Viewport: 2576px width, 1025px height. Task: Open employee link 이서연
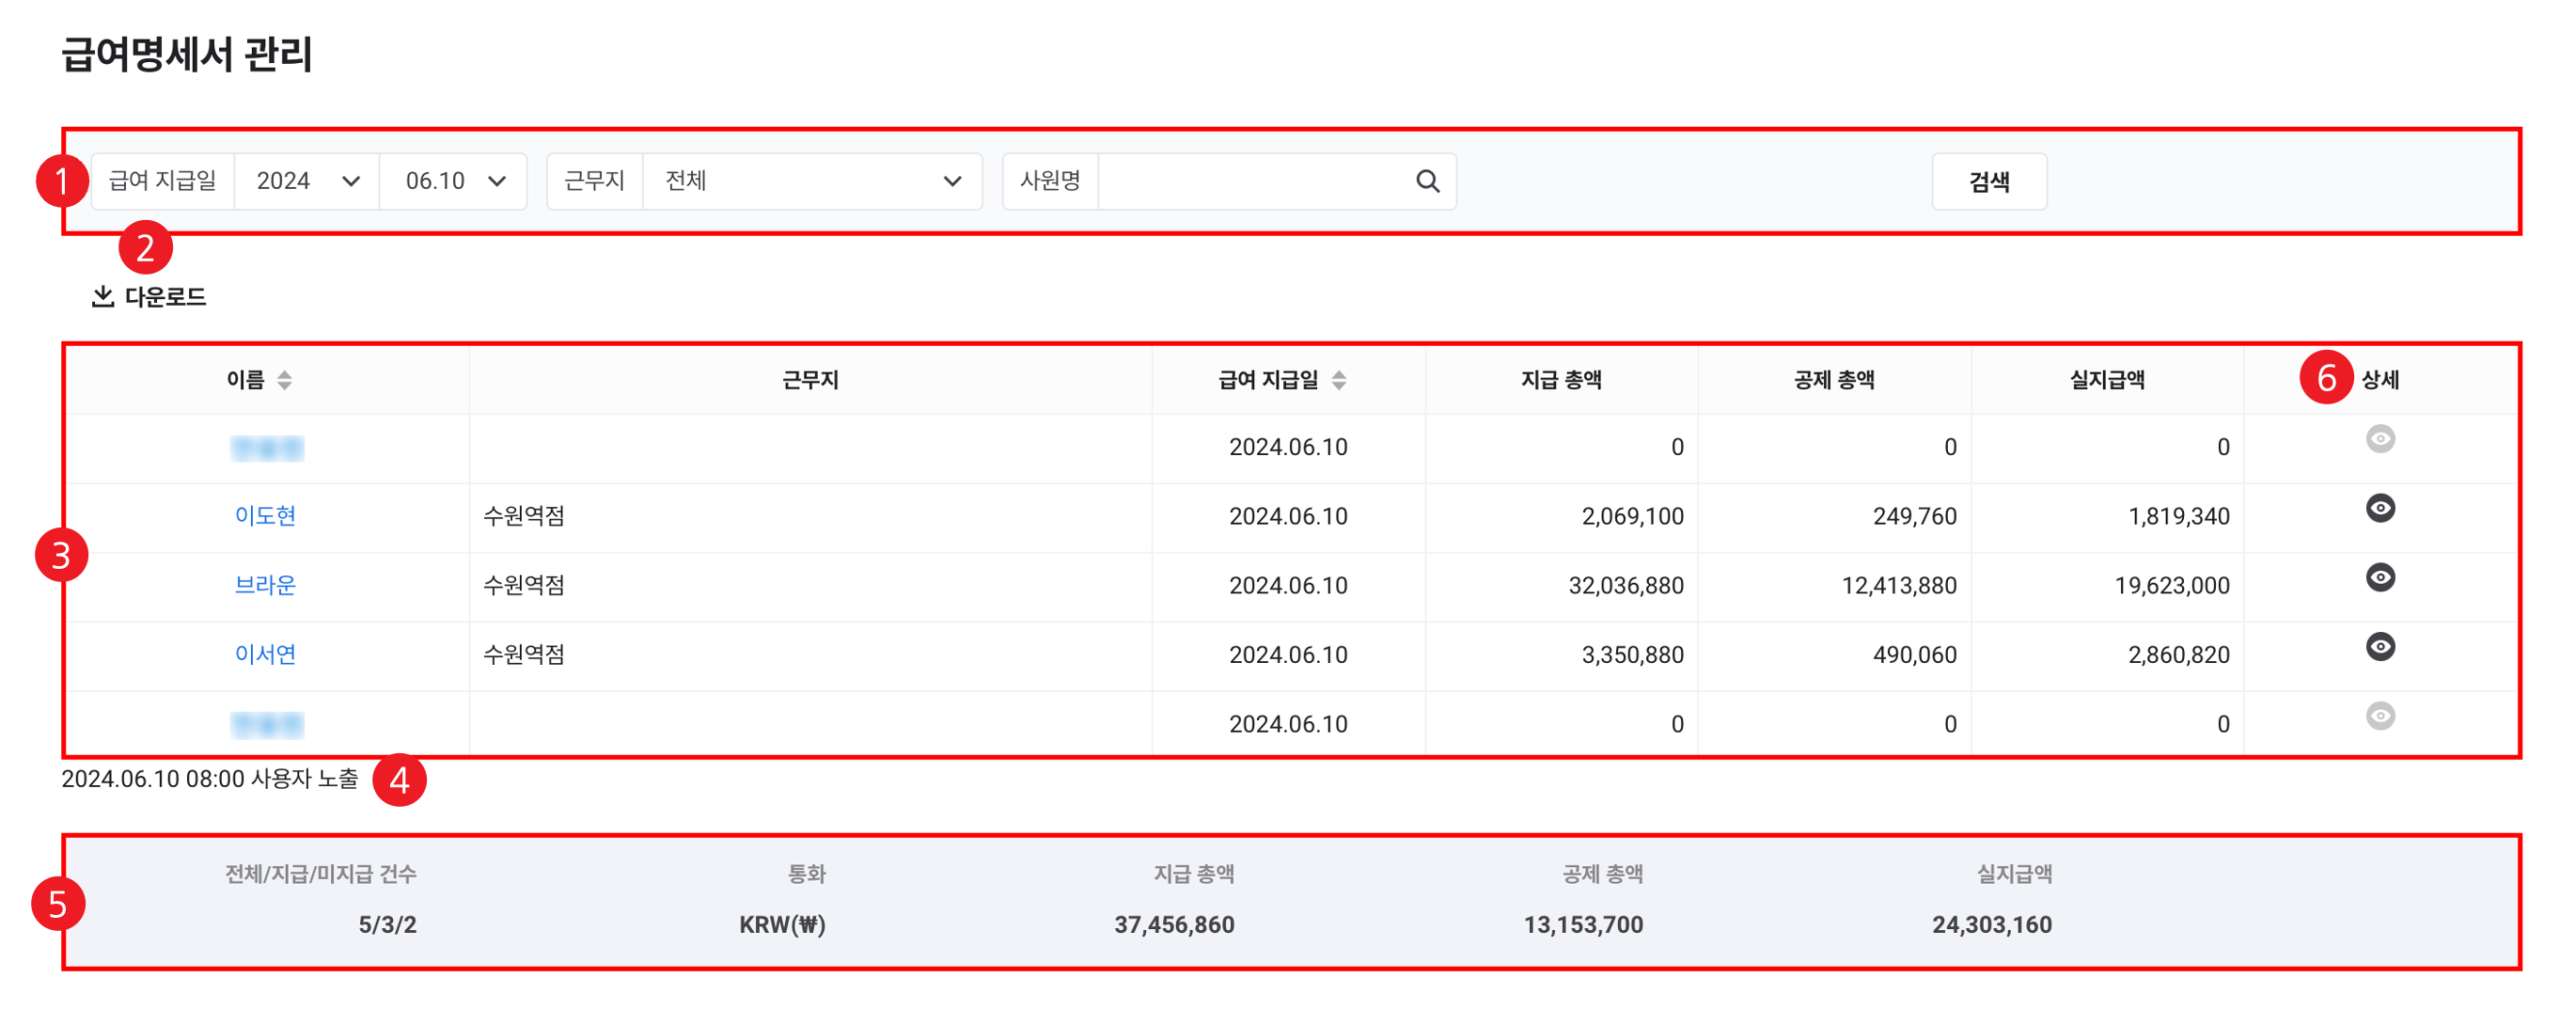[265, 654]
